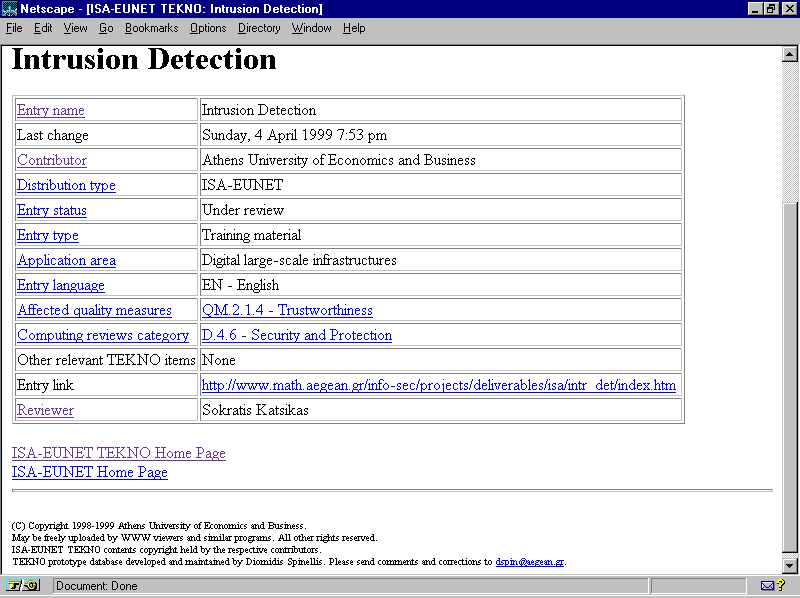The width and height of the screenshot is (800, 598).
Task: Click the 'Digital large-scale infrastructures' cell
Action: pyautogui.click(x=441, y=260)
